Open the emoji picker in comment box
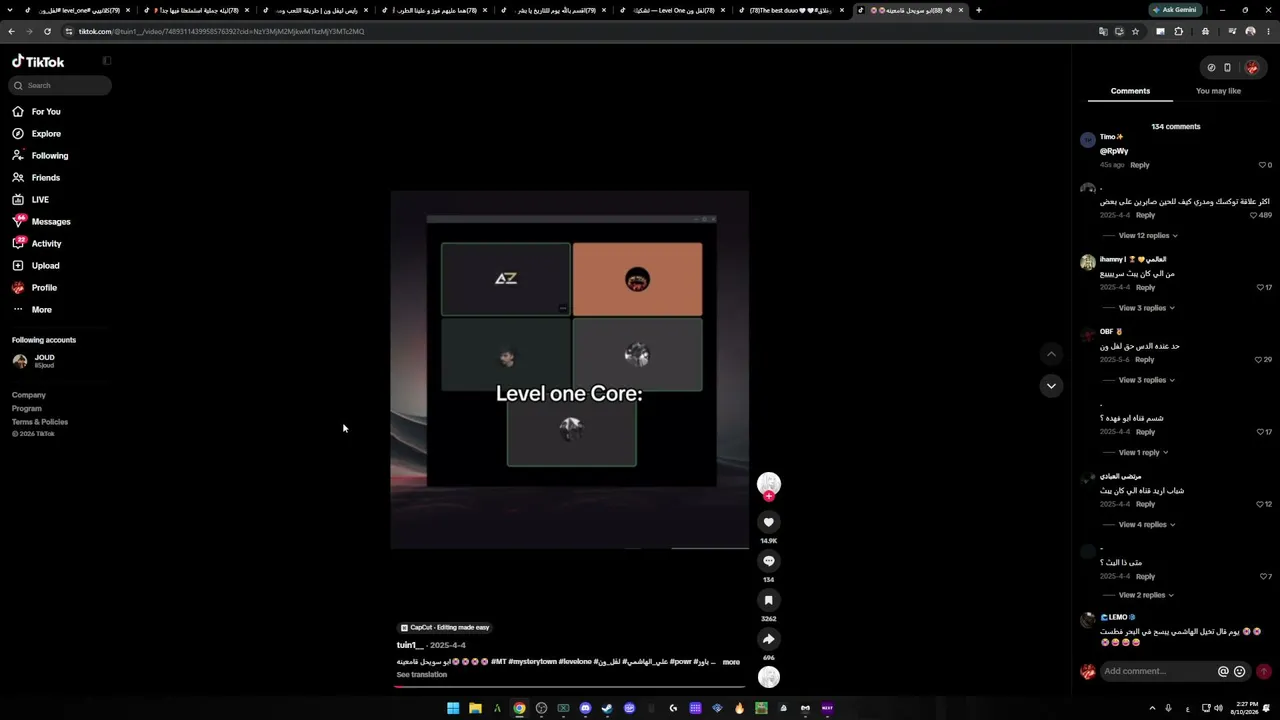Screen dimensions: 1280x720 coord(1240,672)
